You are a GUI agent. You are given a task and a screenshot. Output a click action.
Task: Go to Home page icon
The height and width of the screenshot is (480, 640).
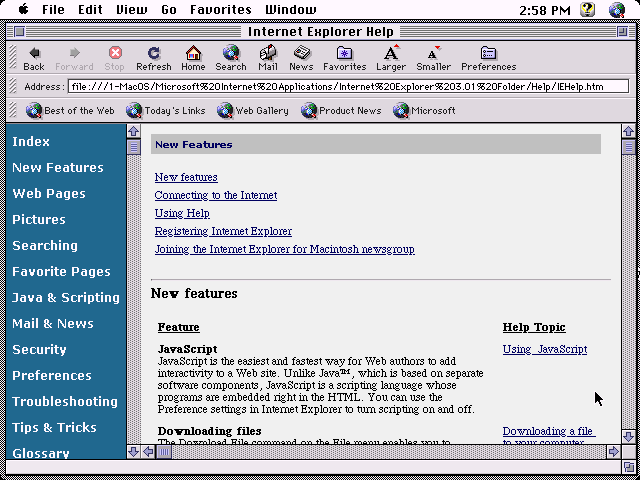[x=193, y=53]
